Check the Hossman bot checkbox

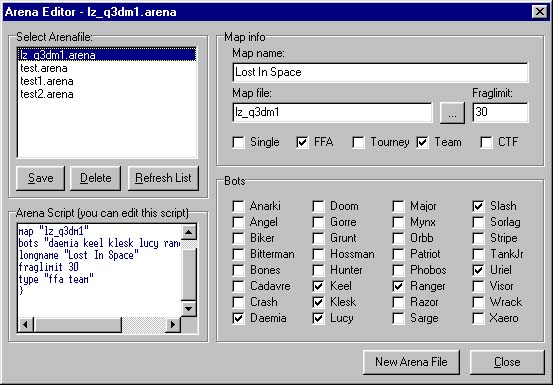(318, 254)
